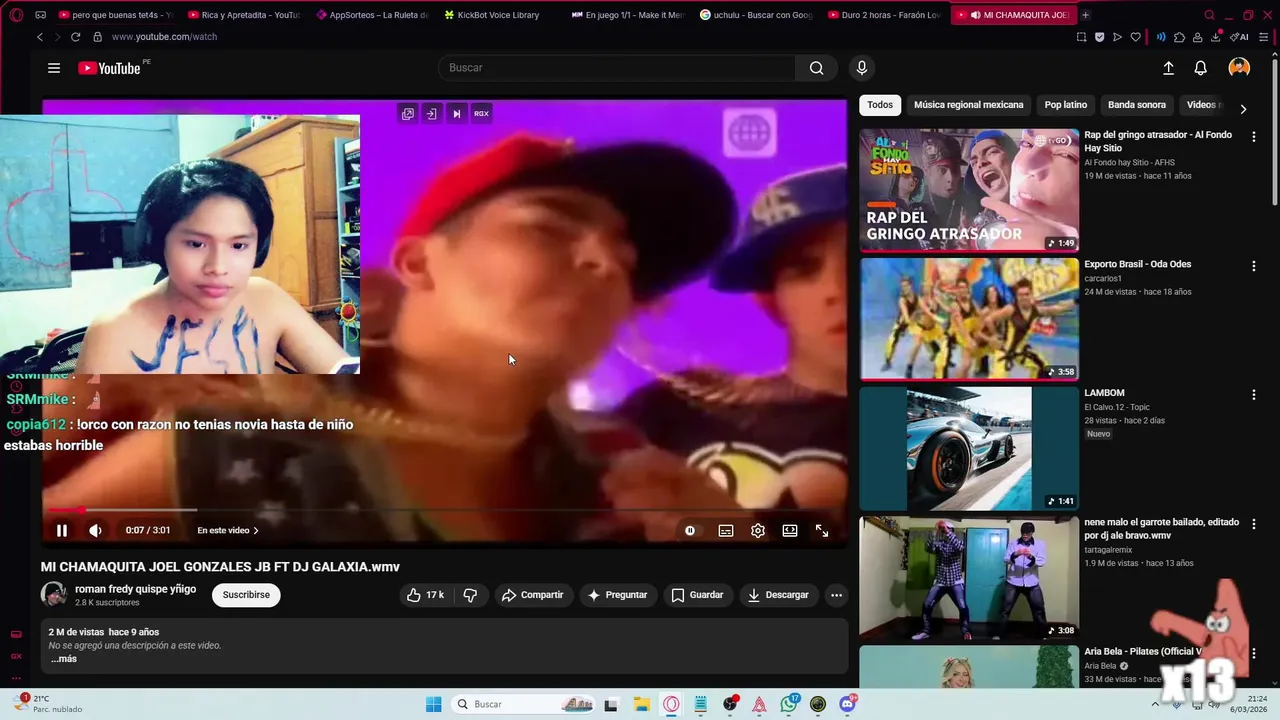The image size is (1280, 720).
Task: Open the upload/create video icon
Action: 1168,68
